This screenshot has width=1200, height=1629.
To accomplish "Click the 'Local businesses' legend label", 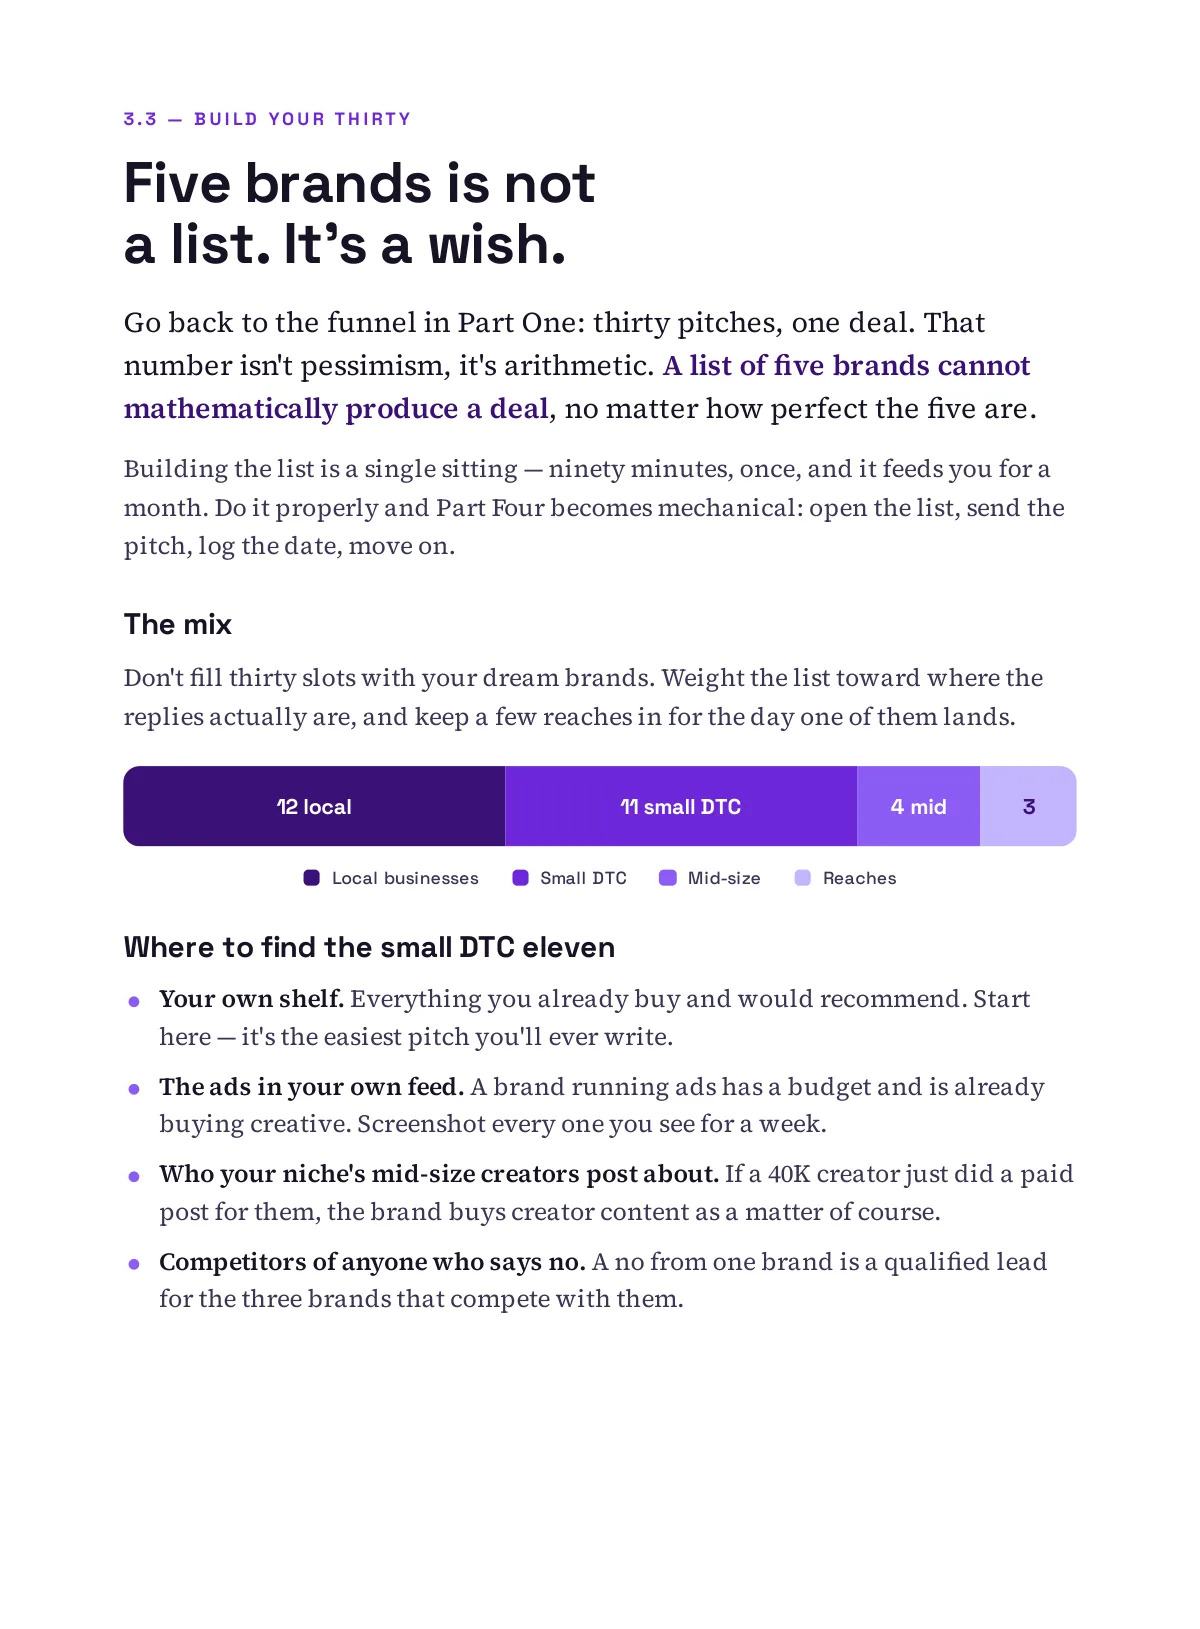I will [x=405, y=878].
